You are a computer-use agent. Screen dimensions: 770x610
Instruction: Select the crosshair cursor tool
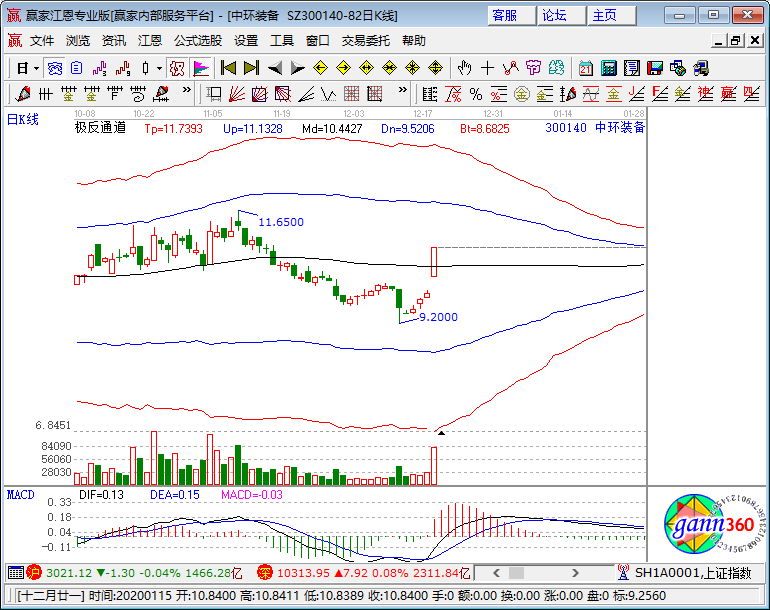pyautogui.click(x=487, y=68)
